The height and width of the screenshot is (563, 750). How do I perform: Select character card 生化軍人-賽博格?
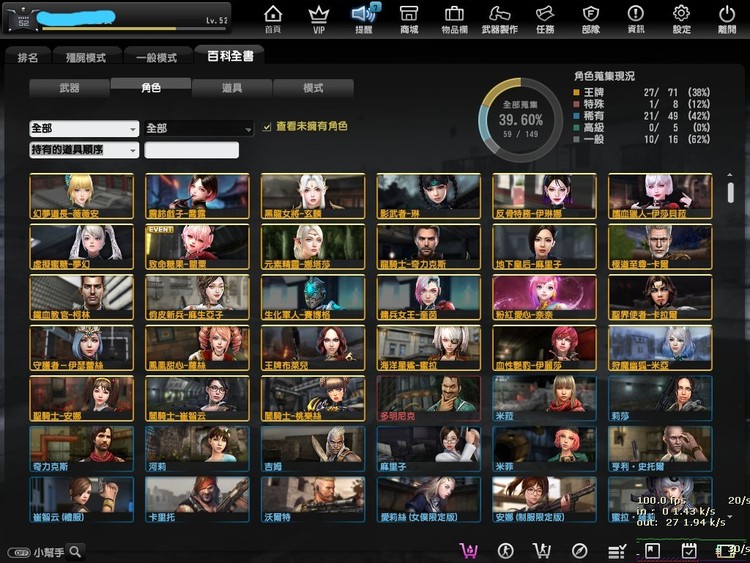[x=313, y=298]
